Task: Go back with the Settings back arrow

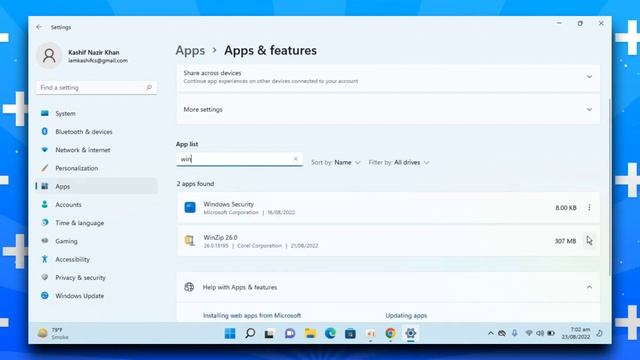Action: tap(39, 27)
